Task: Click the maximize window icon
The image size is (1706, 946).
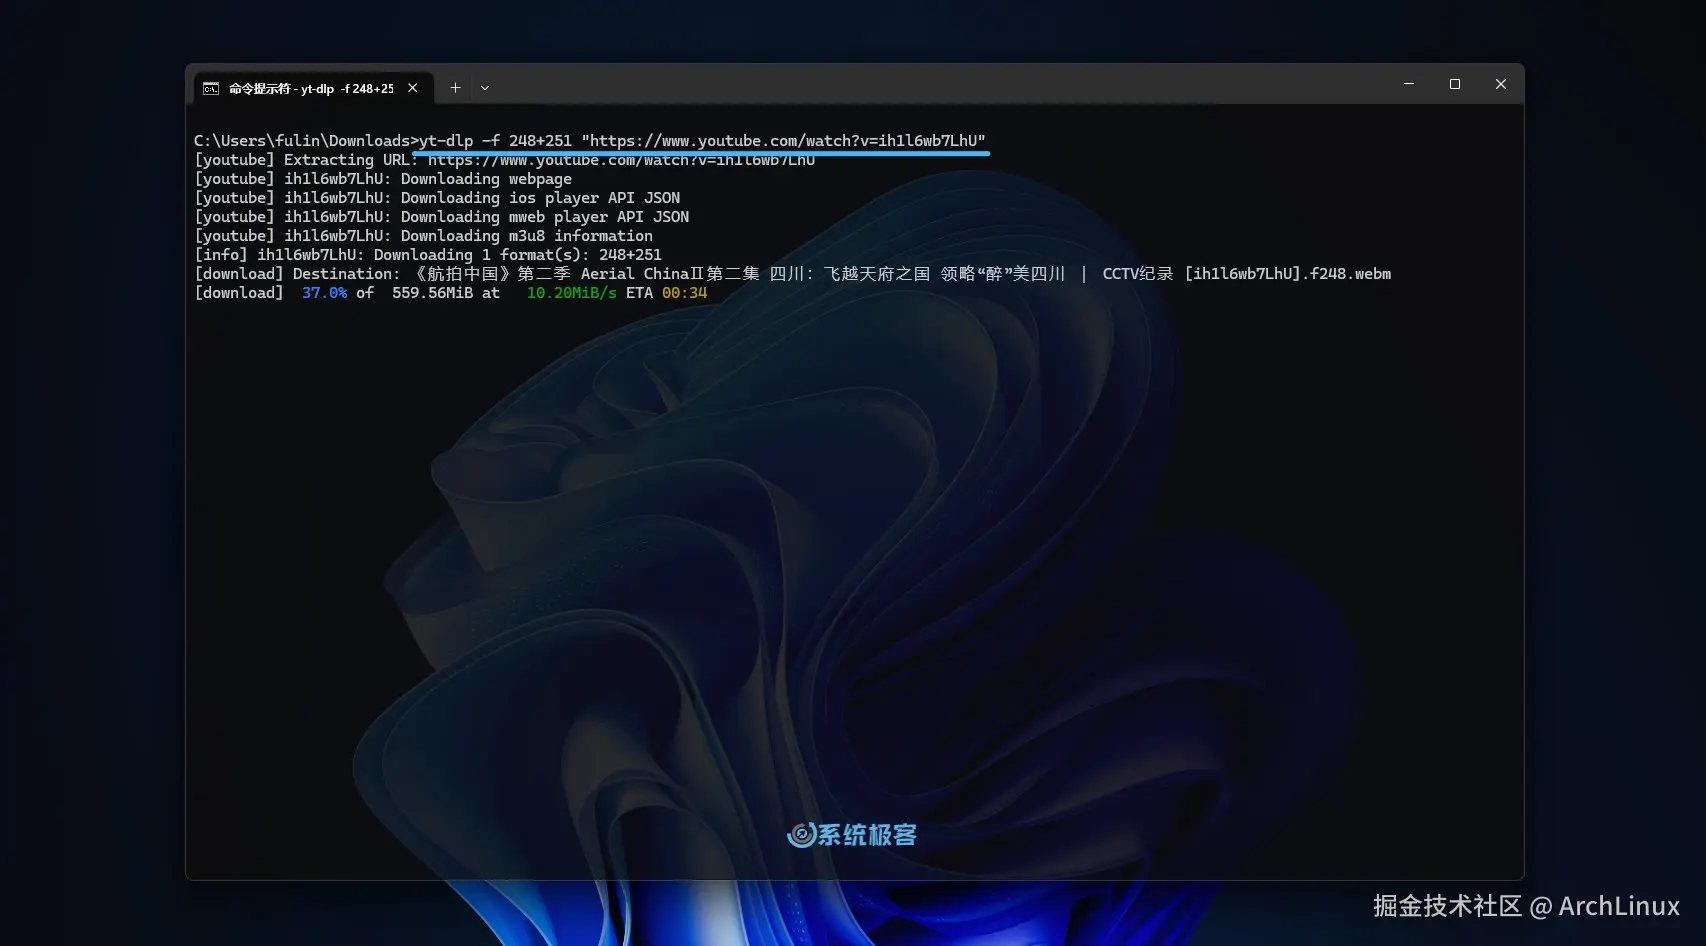Action: 1455,84
